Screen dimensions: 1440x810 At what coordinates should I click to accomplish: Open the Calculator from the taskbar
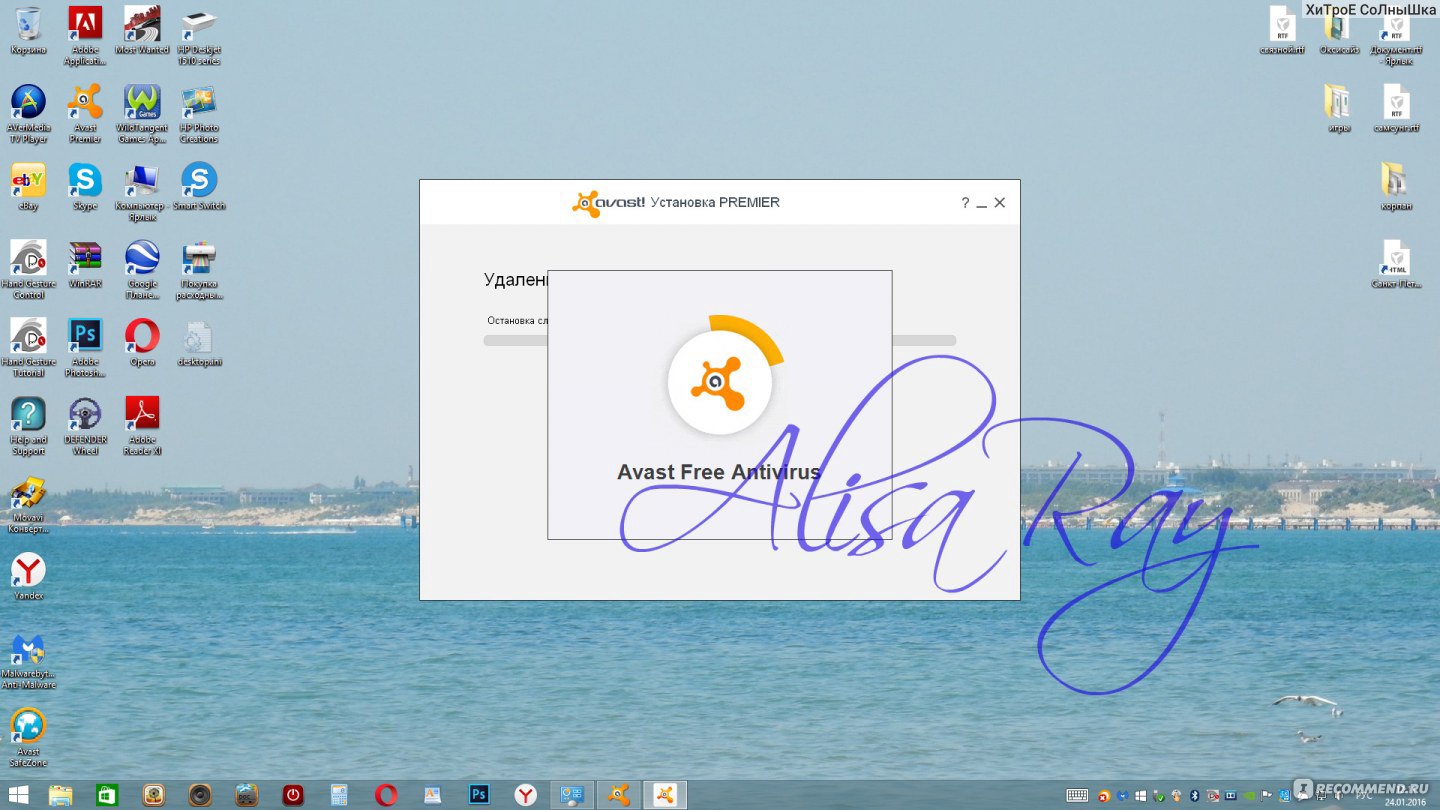click(x=339, y=796)
